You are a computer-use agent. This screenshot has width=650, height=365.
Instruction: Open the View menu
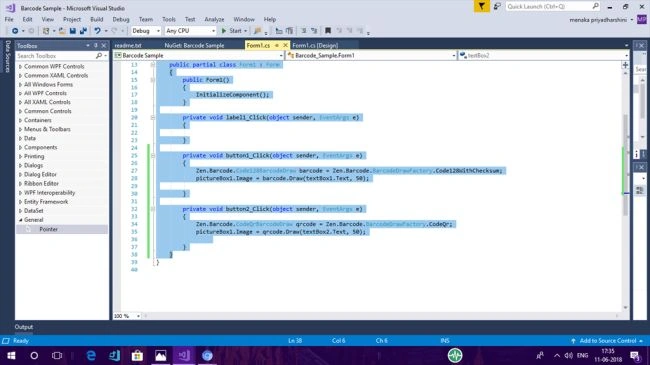click(x=47, y=19)
